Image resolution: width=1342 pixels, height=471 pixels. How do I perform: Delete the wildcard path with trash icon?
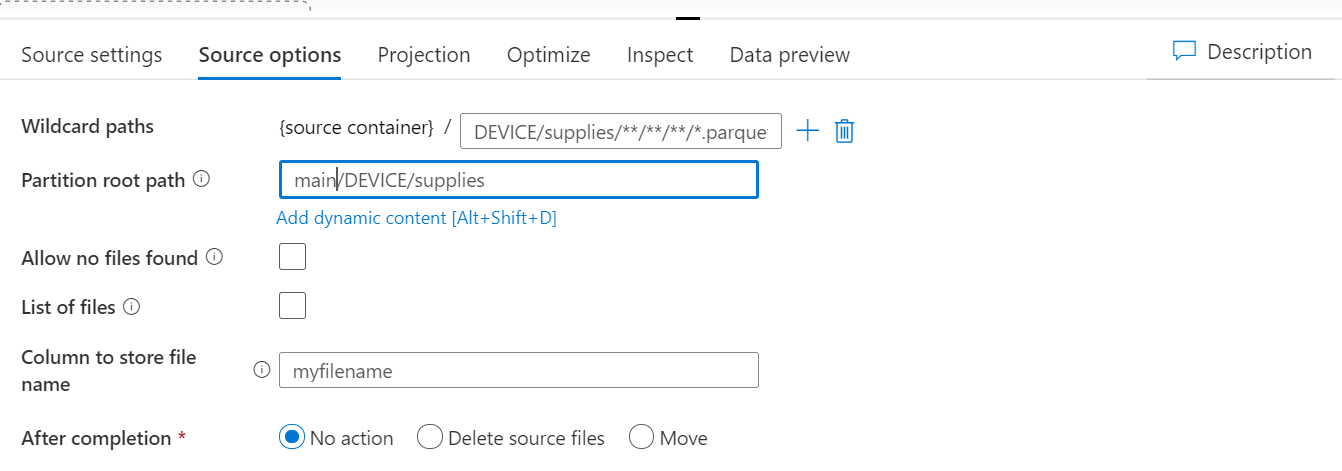[x=844, y=131]
